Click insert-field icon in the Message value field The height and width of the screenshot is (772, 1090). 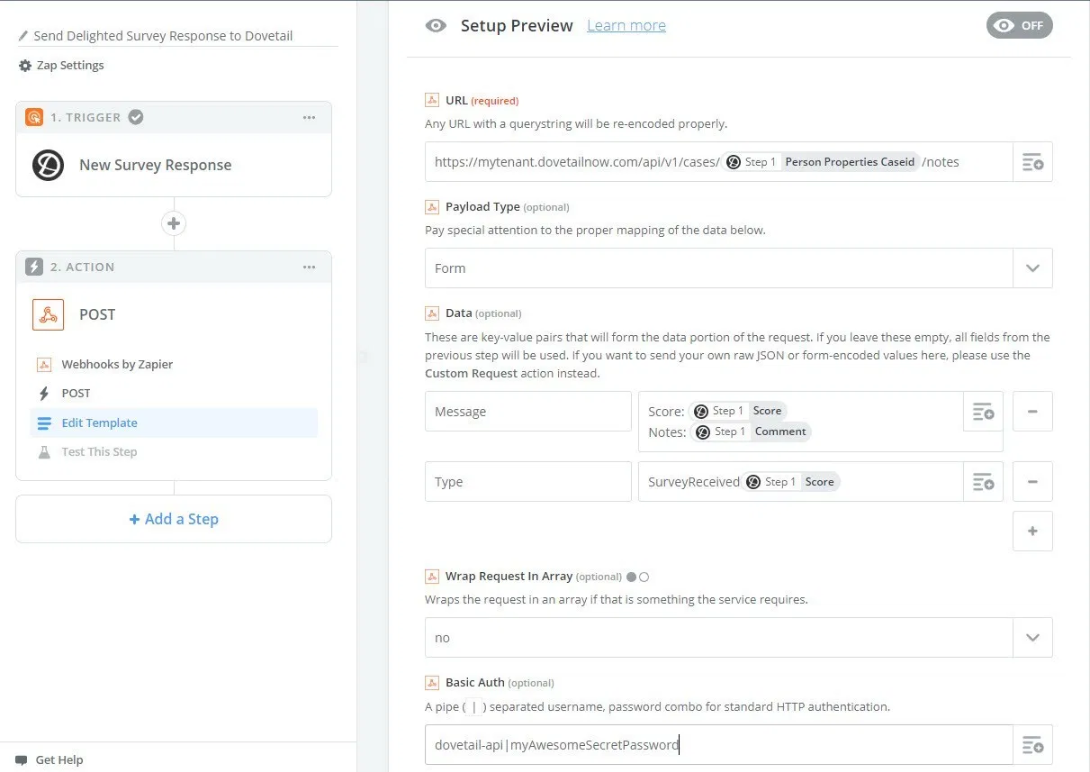983,412
